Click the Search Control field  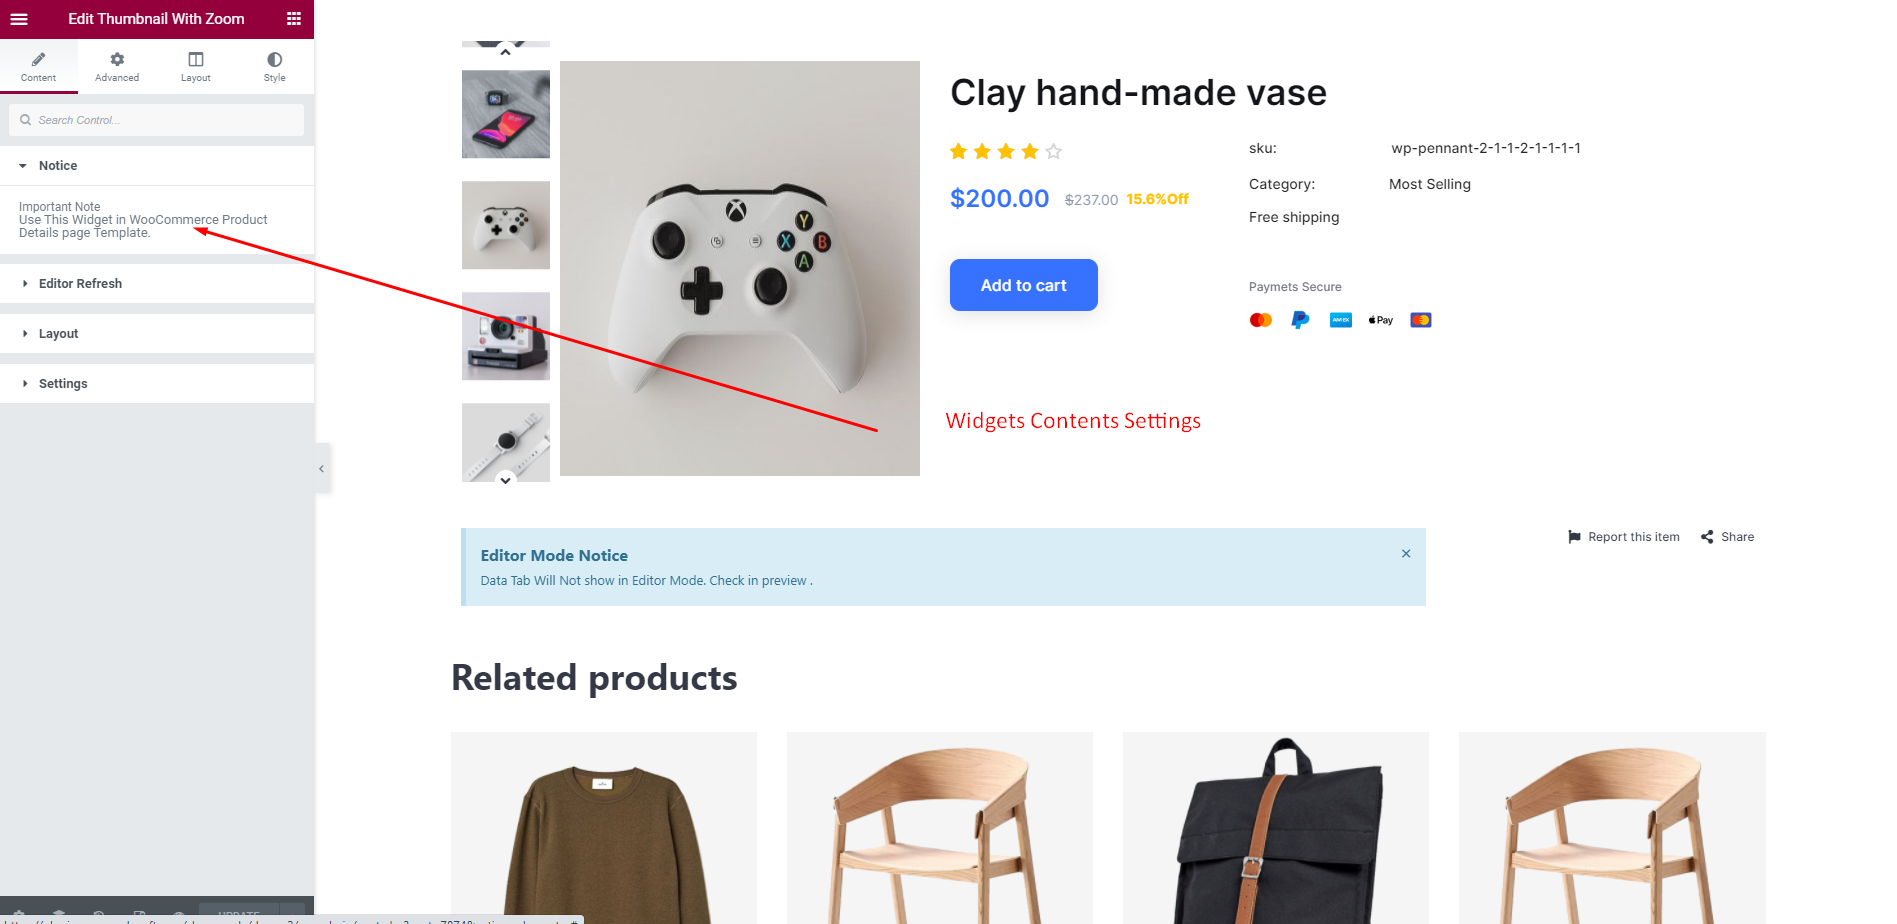tap(157, 120)
